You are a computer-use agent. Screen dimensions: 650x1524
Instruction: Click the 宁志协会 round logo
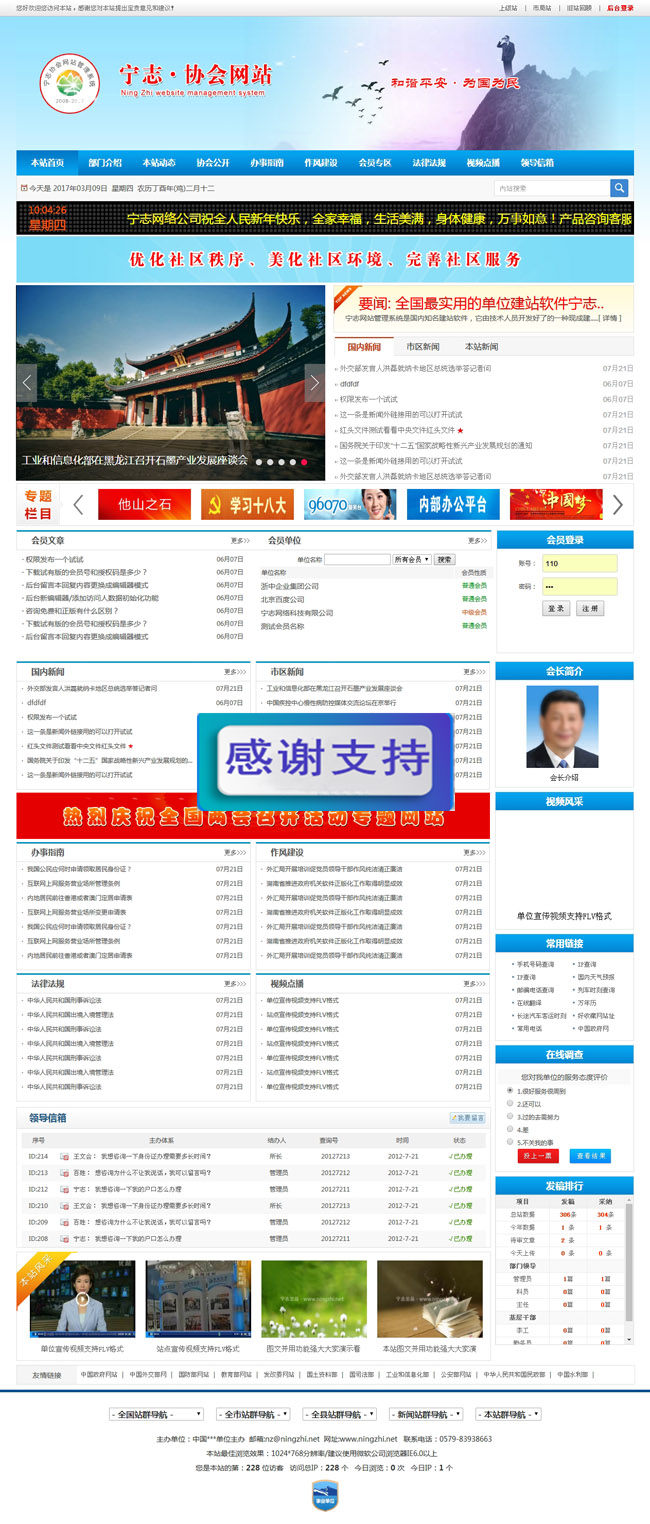(69, 83)
